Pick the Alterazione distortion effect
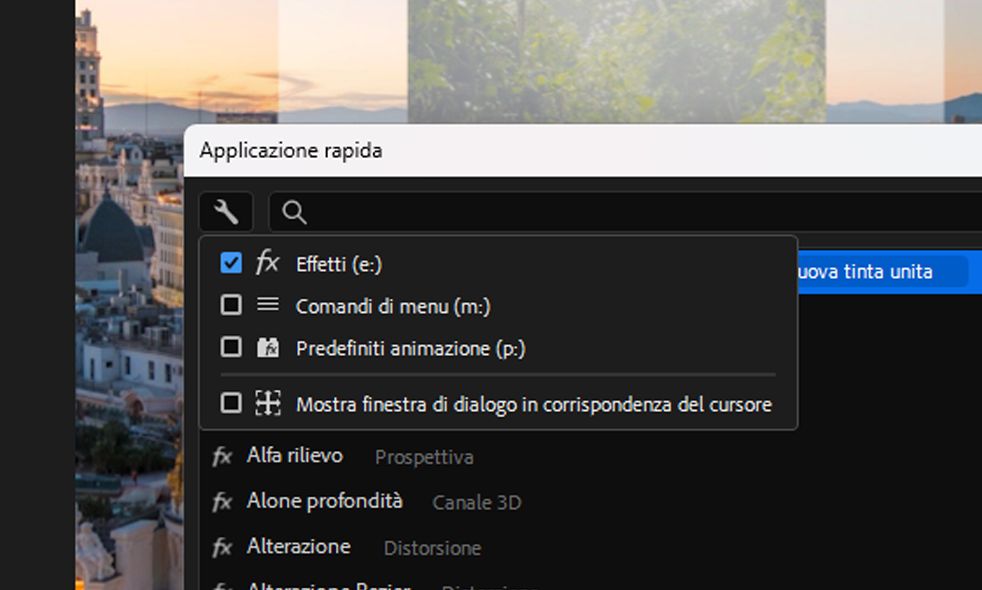 coord(298,547)
